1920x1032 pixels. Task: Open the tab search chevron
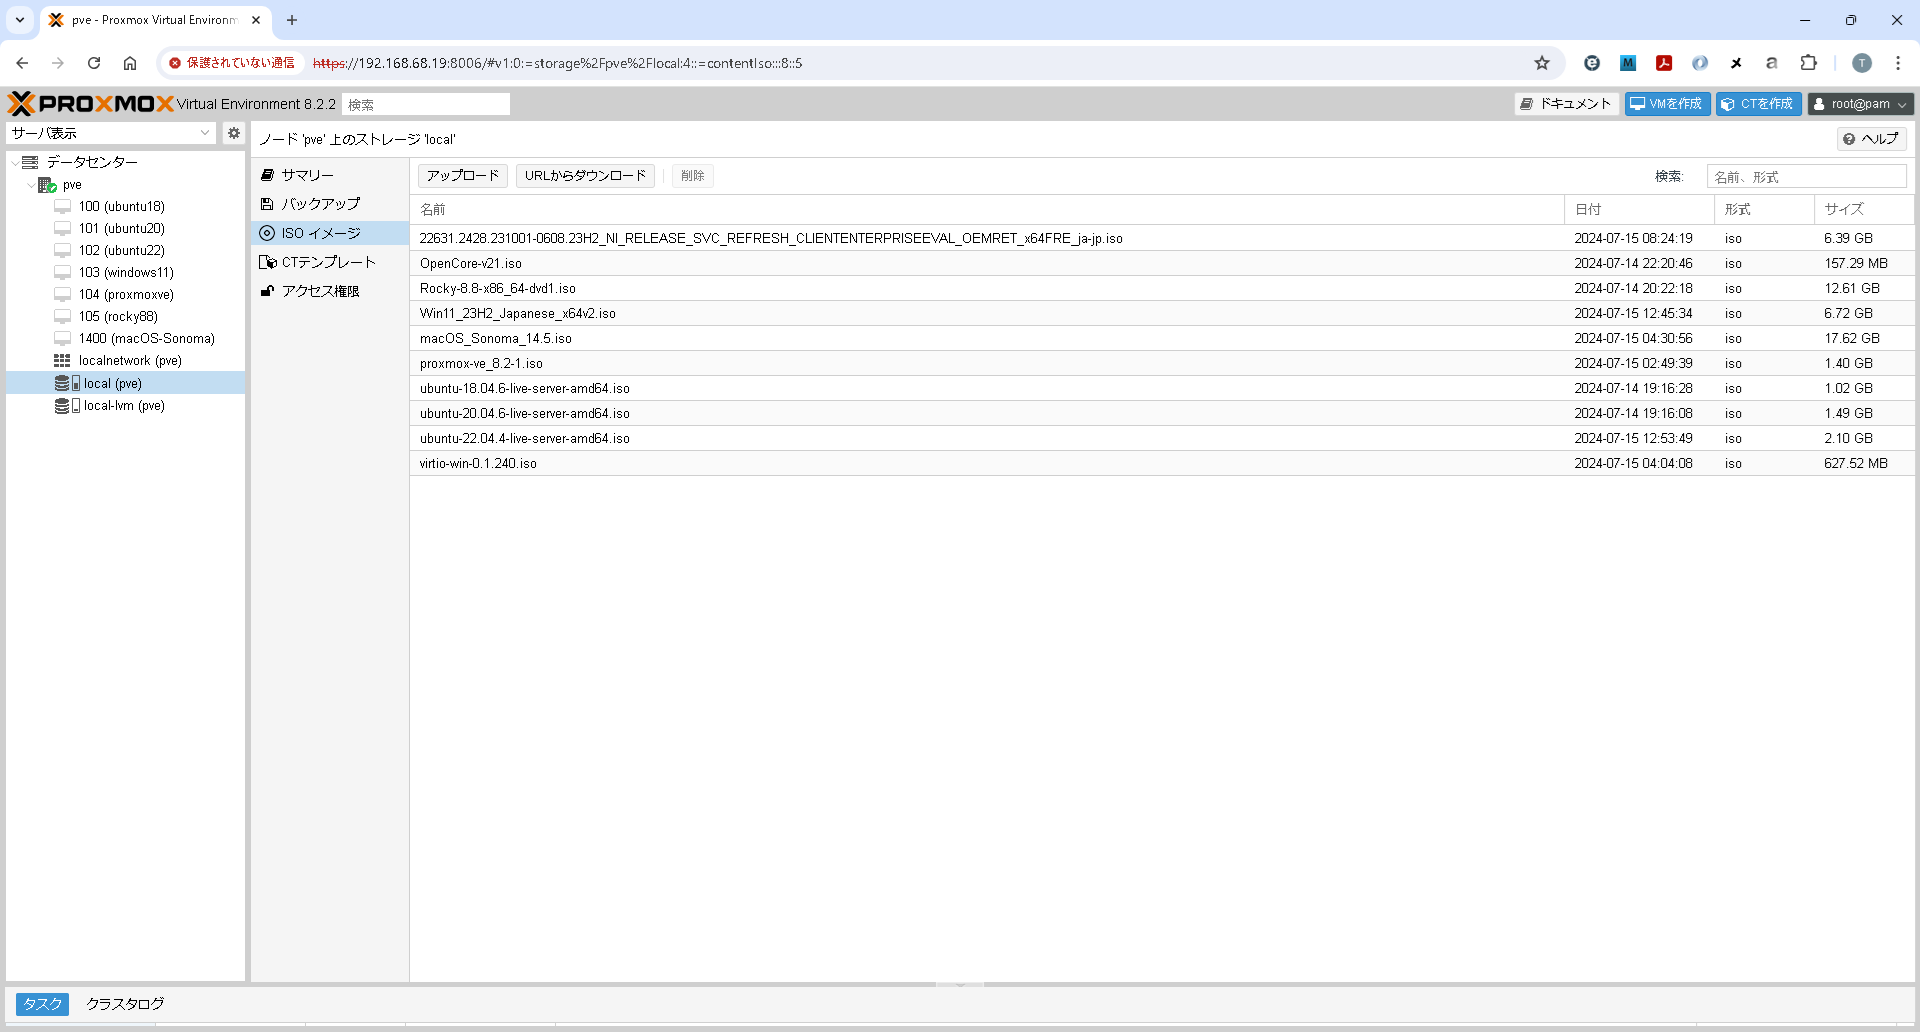point(20,20)
